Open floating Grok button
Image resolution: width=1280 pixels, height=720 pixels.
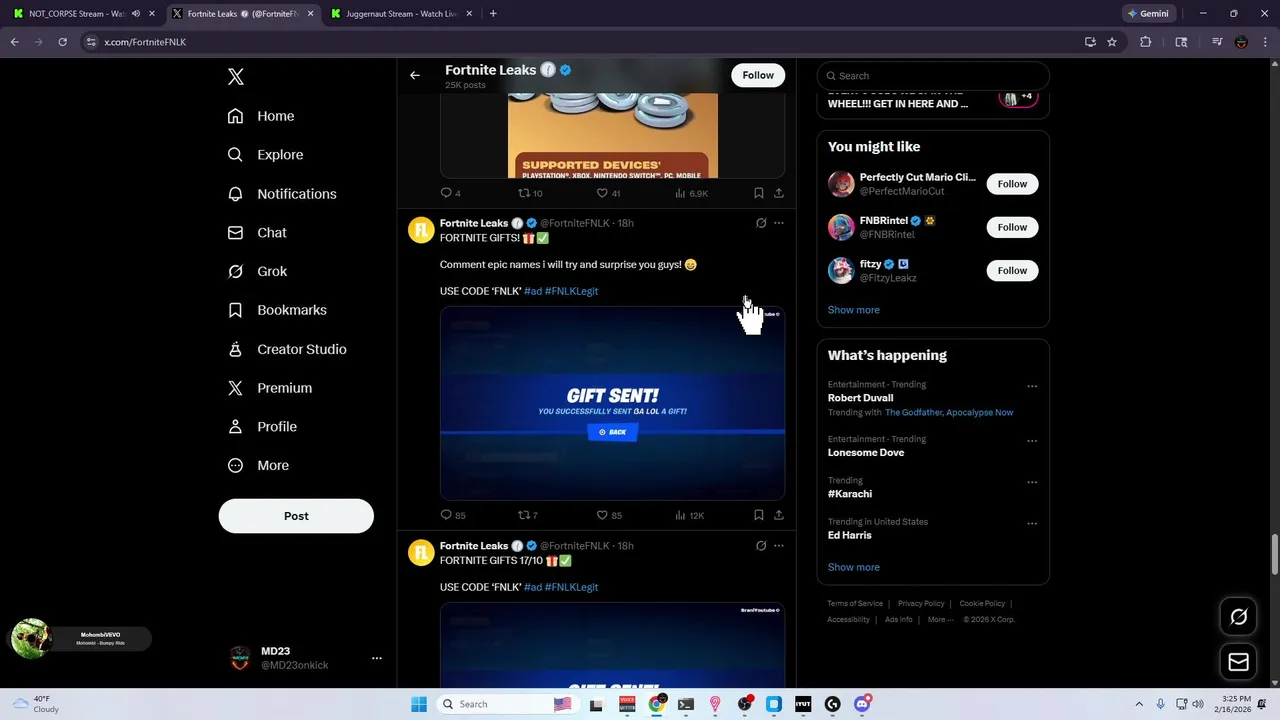click(1238, 617)
